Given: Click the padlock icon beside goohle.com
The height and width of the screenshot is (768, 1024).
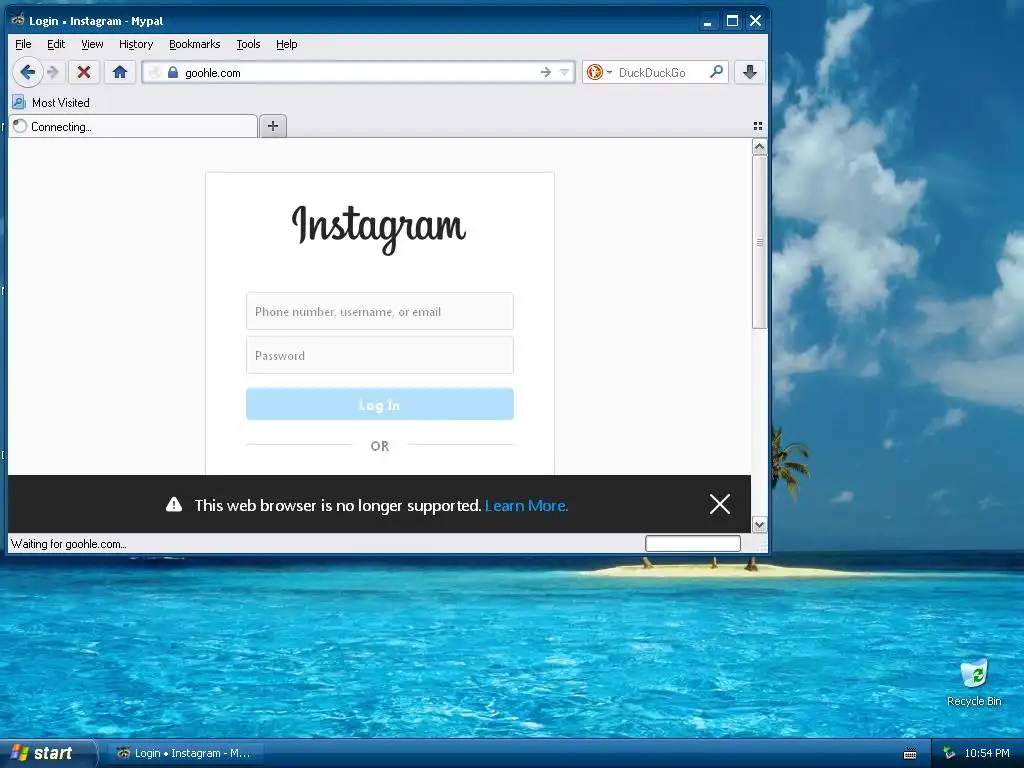Looking at the screenshot, I should (173, 72).
